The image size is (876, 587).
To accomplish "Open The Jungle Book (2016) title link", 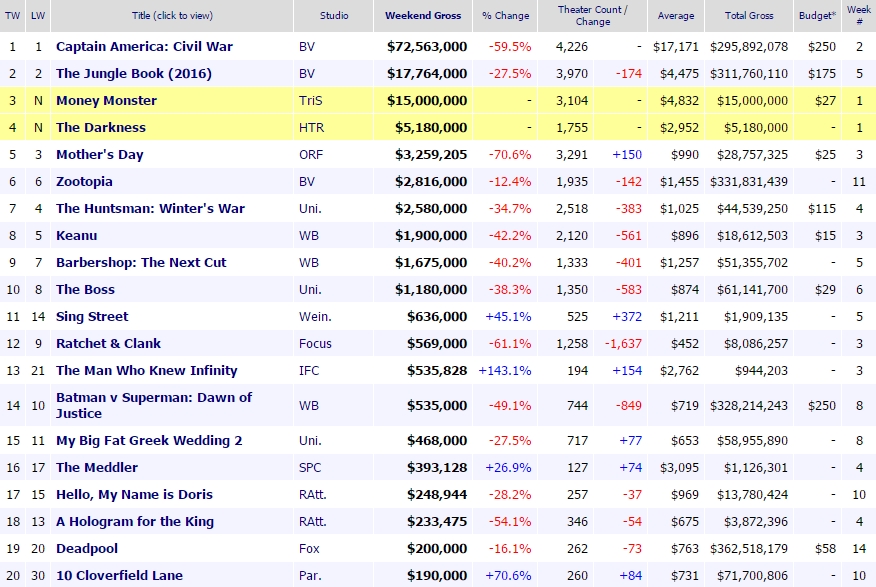I will tap(134, 73).
